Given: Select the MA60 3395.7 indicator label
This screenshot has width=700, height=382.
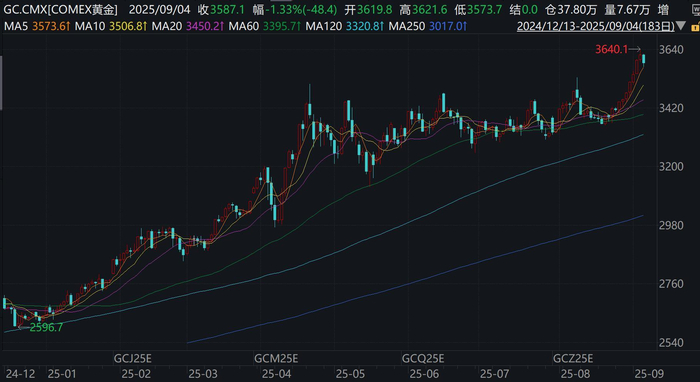Looking at the screenshot, I should 265,27.
